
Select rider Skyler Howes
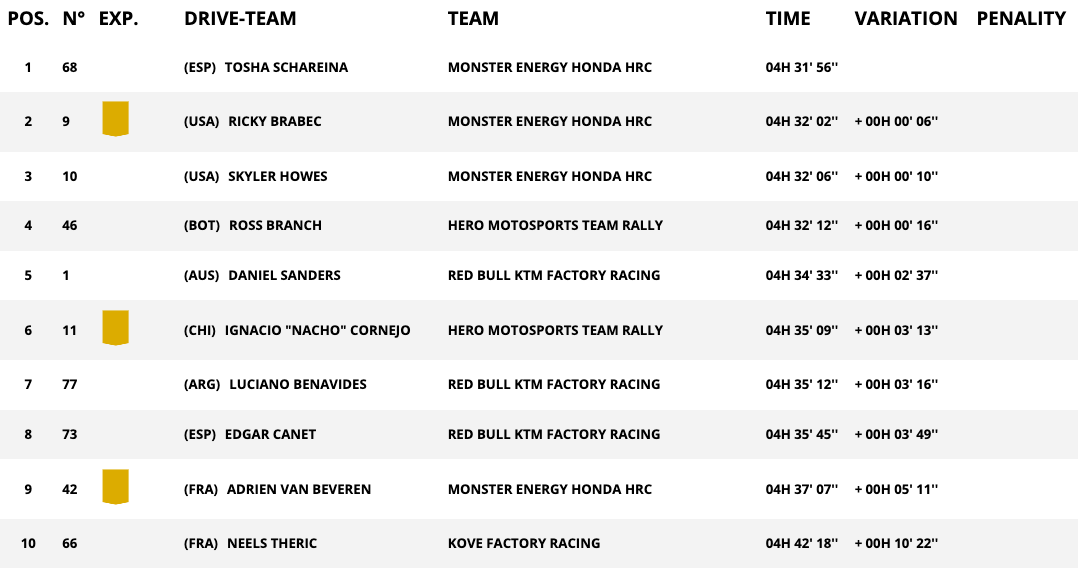point(277,176)
